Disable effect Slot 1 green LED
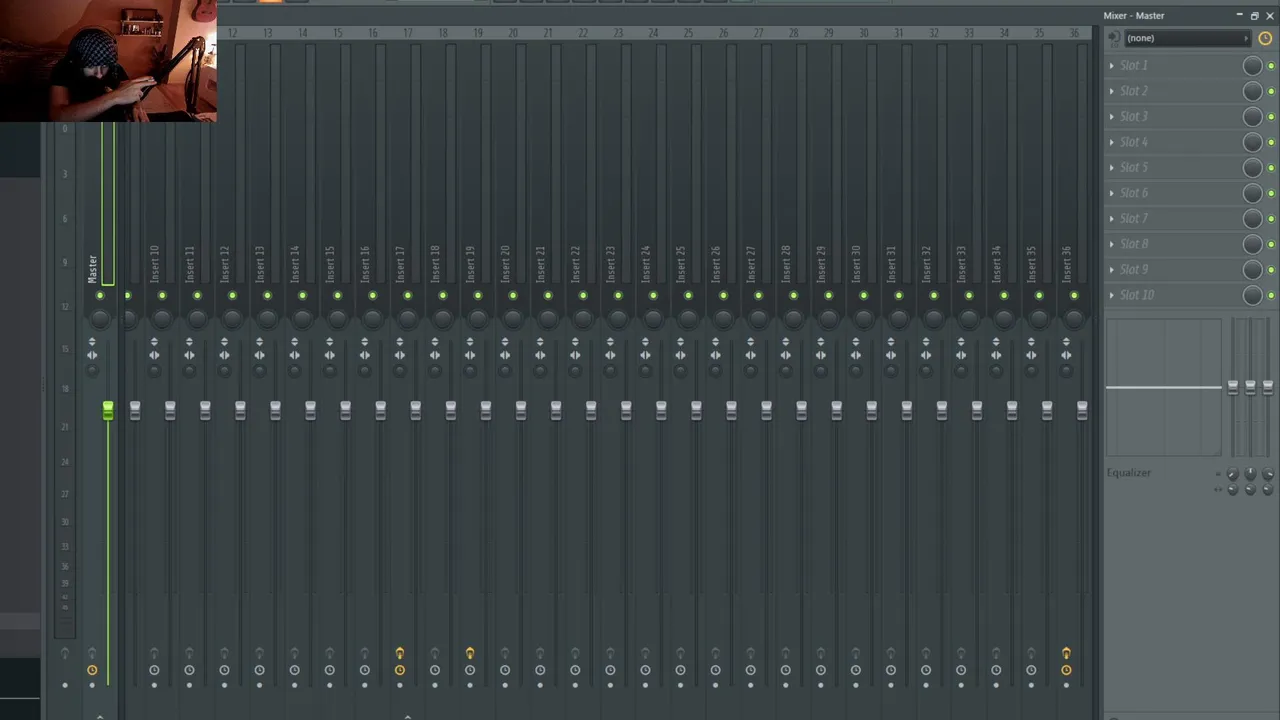 1271,66
